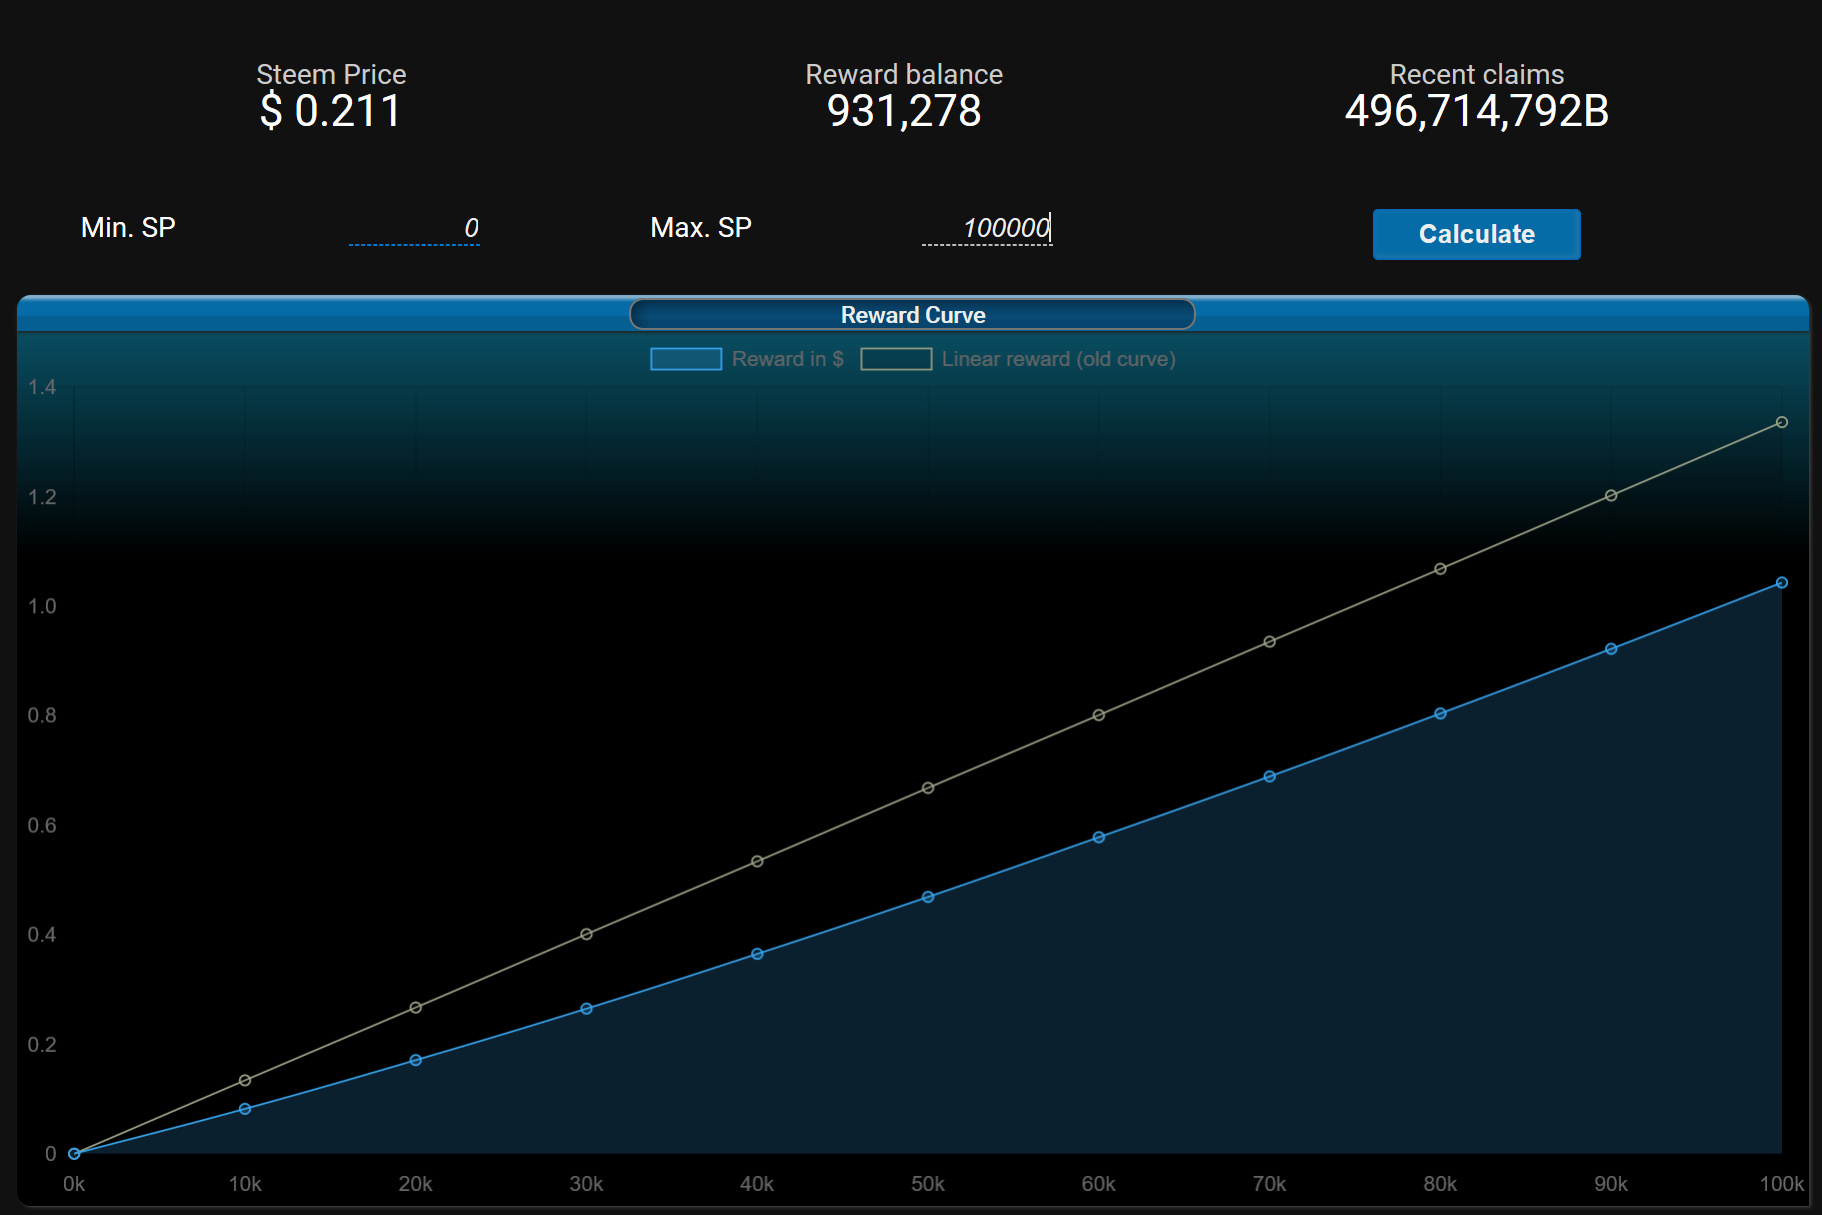Focus the Min. SP input field

414,228
